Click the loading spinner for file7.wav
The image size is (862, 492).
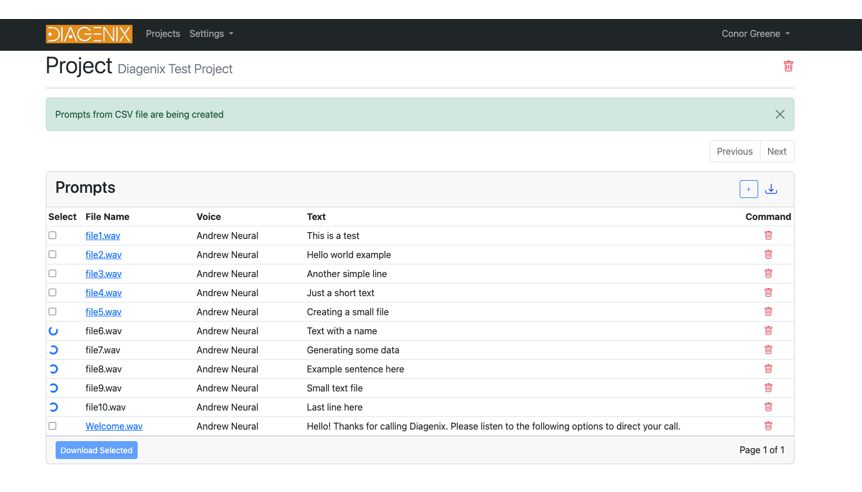[53, 350]
